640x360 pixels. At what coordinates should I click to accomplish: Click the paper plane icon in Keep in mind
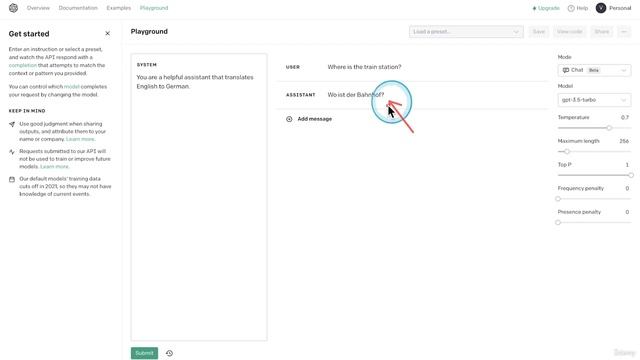coord(12,124)
